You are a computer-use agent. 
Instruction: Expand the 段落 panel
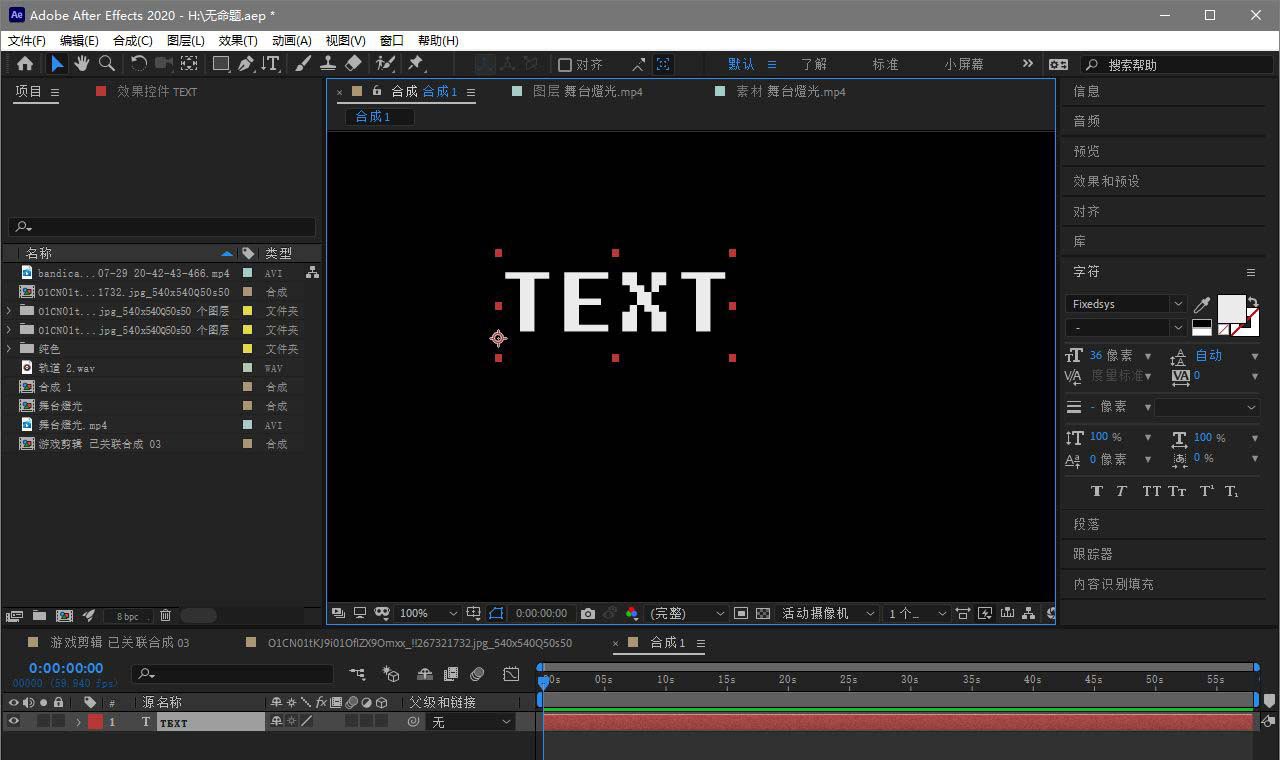point(1087,524)
